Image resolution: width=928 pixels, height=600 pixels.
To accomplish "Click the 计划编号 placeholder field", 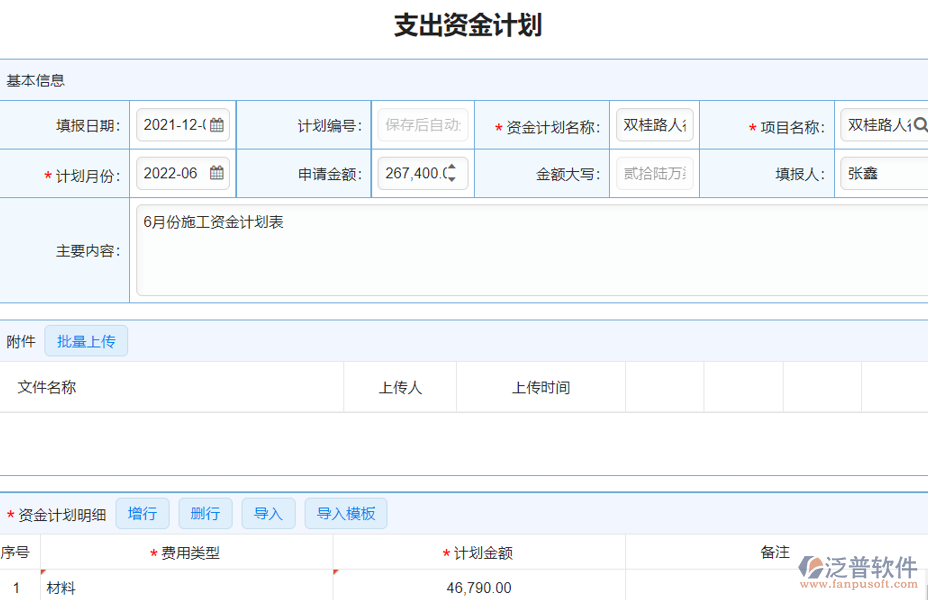I will (x=422, y=122).
